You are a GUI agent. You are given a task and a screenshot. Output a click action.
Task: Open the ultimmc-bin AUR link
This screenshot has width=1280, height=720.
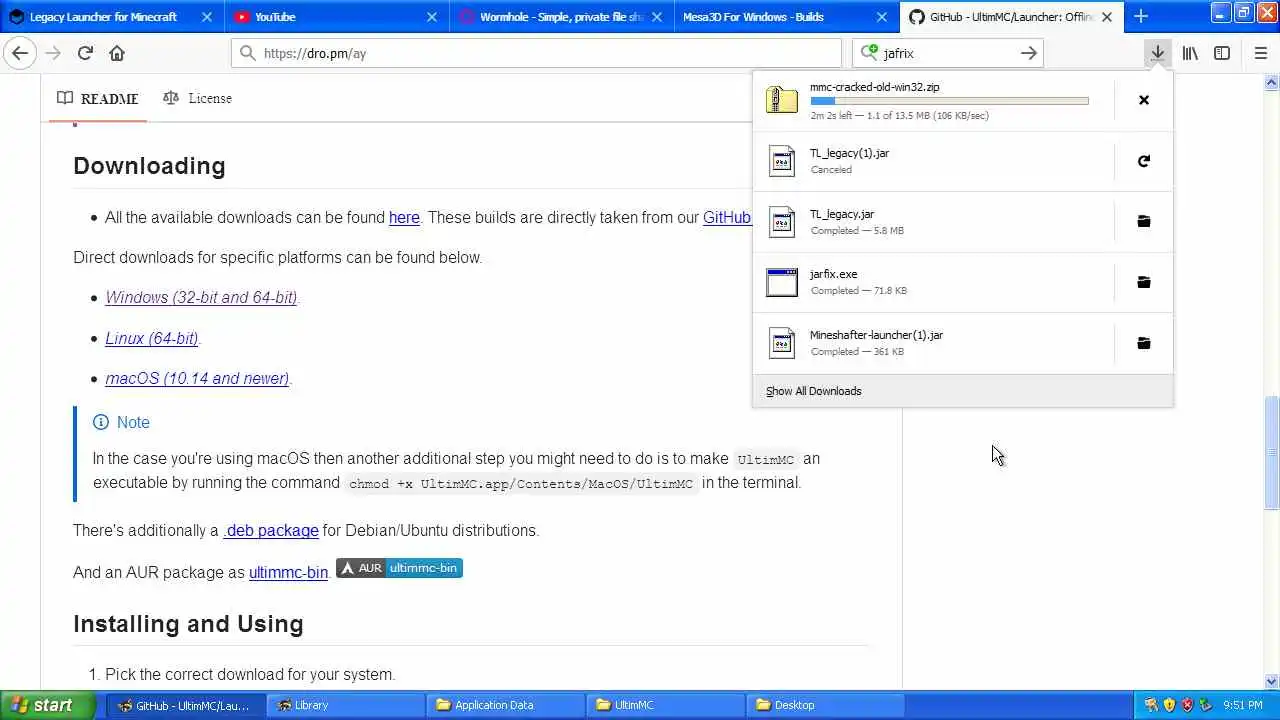coord(288,572)
